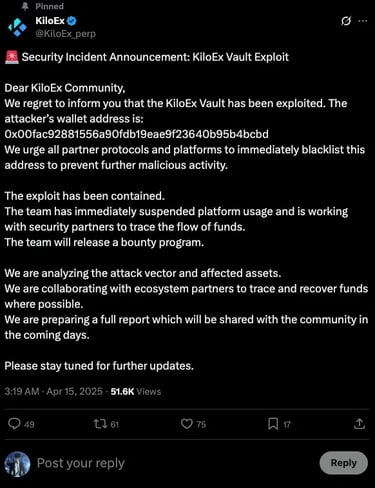Open the @KiloEx_perp handle link

pyautogui.click(x=65, y=34)
